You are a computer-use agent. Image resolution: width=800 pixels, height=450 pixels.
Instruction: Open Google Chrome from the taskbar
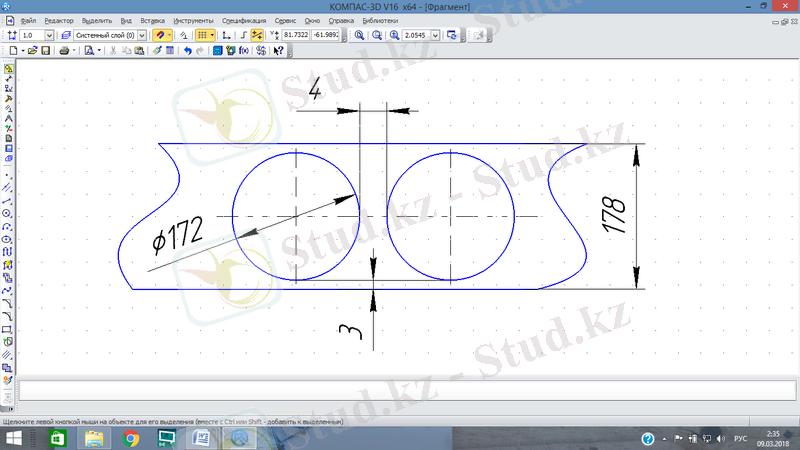click(x=131, y=438)
